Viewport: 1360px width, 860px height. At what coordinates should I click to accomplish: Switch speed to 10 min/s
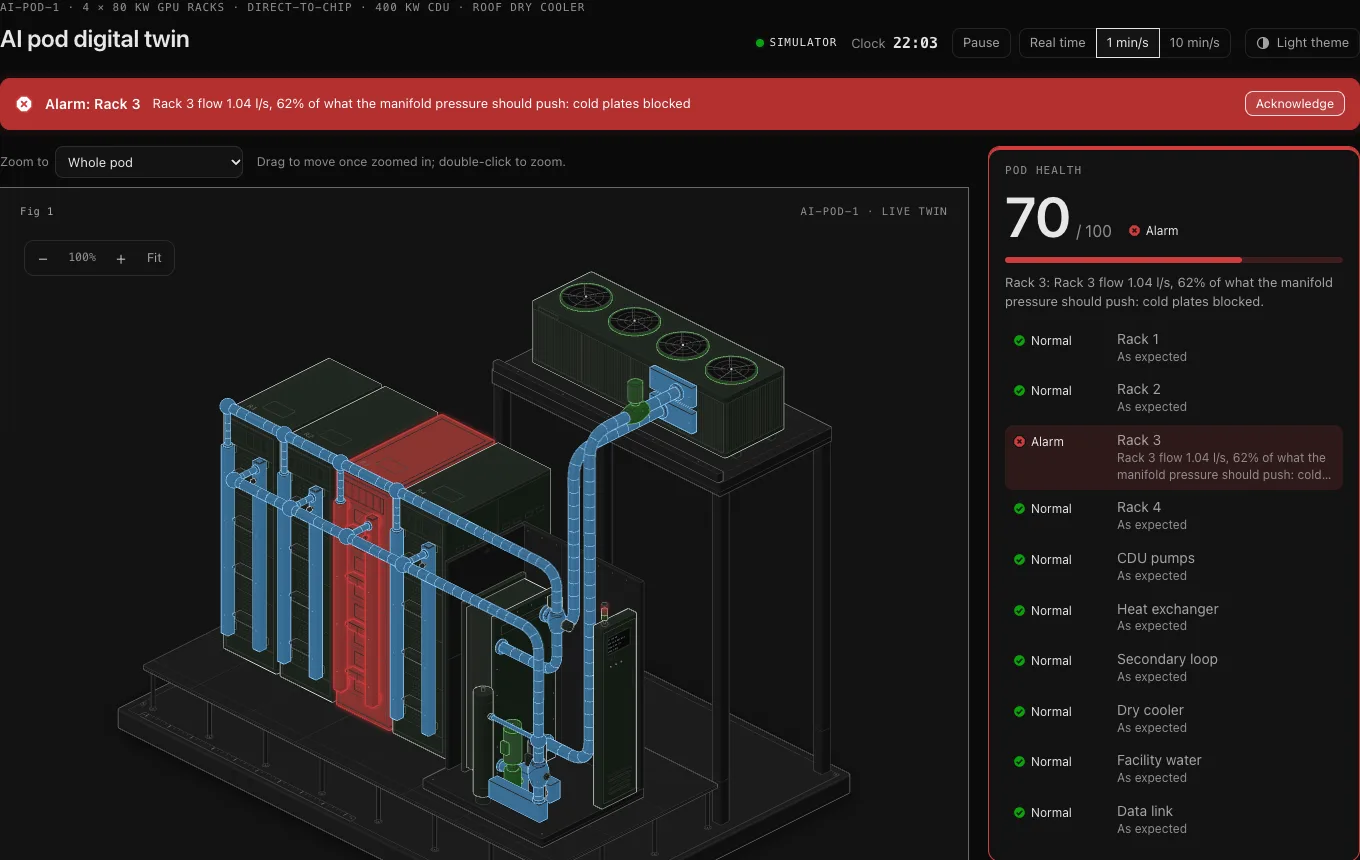1194,43
